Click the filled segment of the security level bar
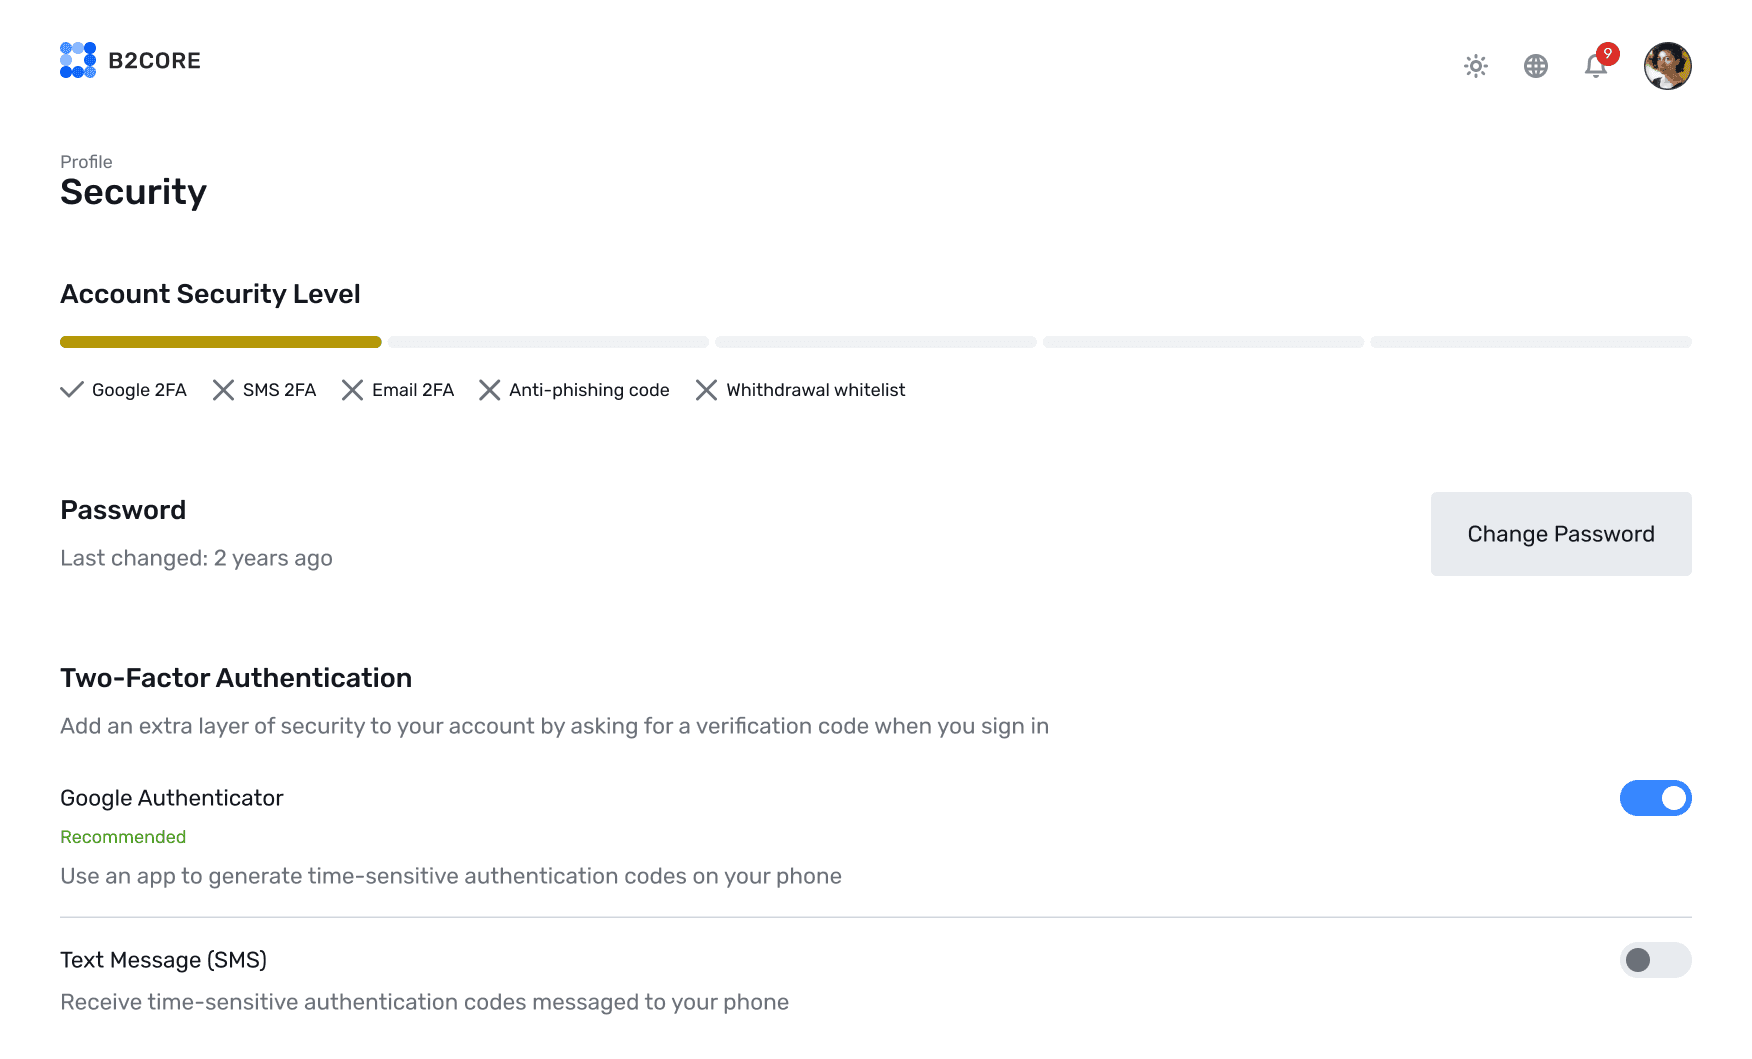The image size is (1752, 1059). point(220,341)
